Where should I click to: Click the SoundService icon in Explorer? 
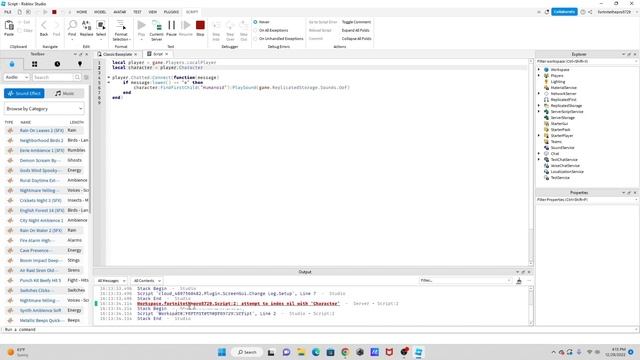(x=546, y=148)
